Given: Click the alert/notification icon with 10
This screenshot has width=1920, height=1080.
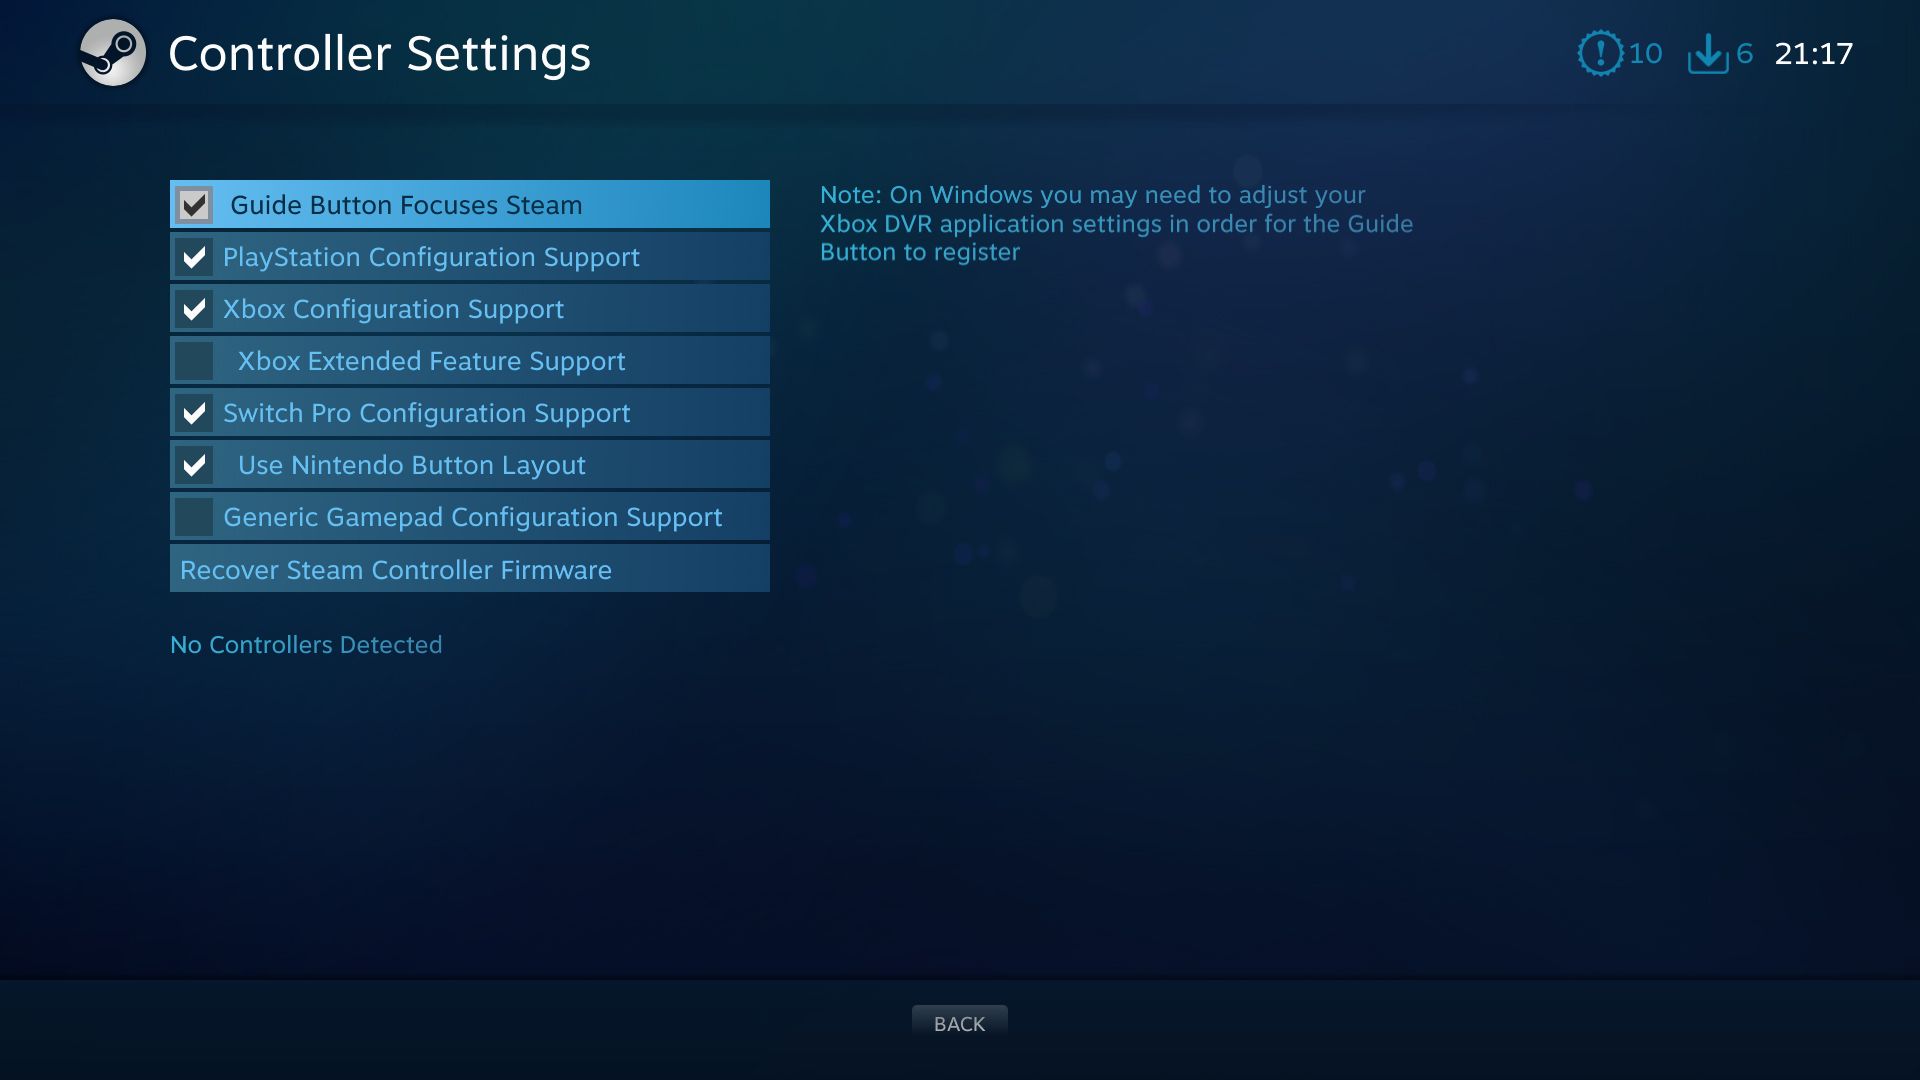Looking at the screenshot, I should click(1598, 53).
